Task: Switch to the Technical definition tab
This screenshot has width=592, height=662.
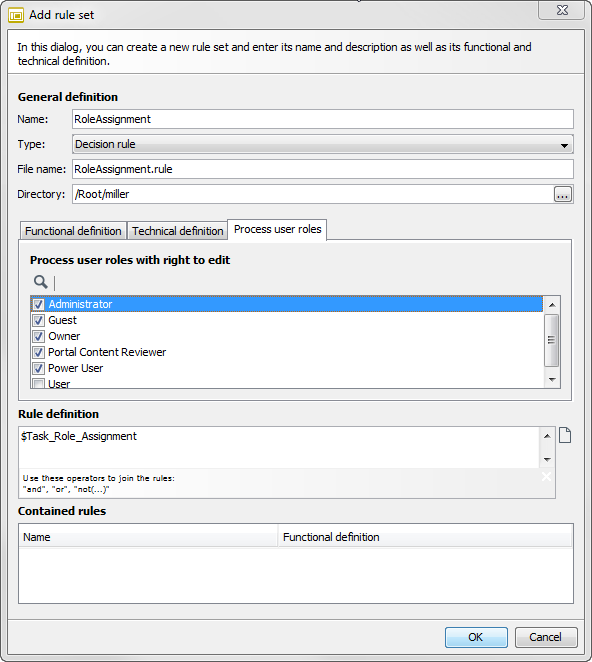Action: point(177,231)
